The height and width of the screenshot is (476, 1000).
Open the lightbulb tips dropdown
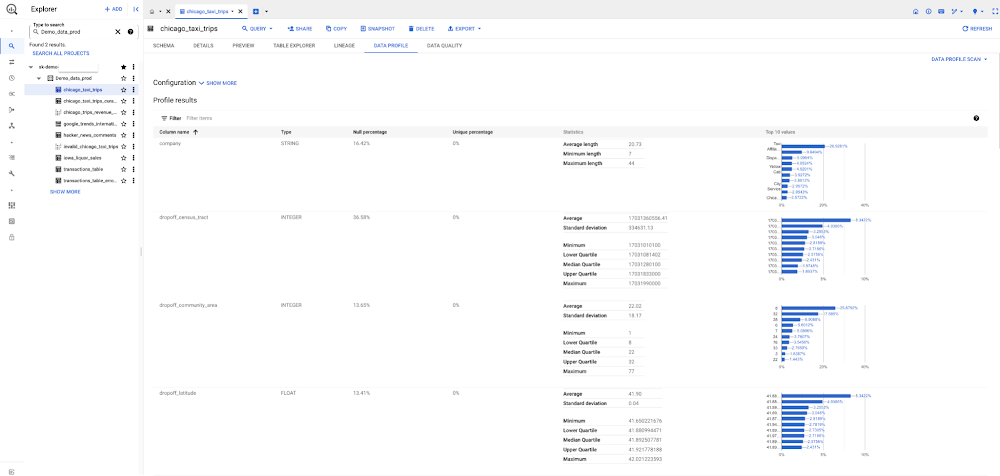976,11
